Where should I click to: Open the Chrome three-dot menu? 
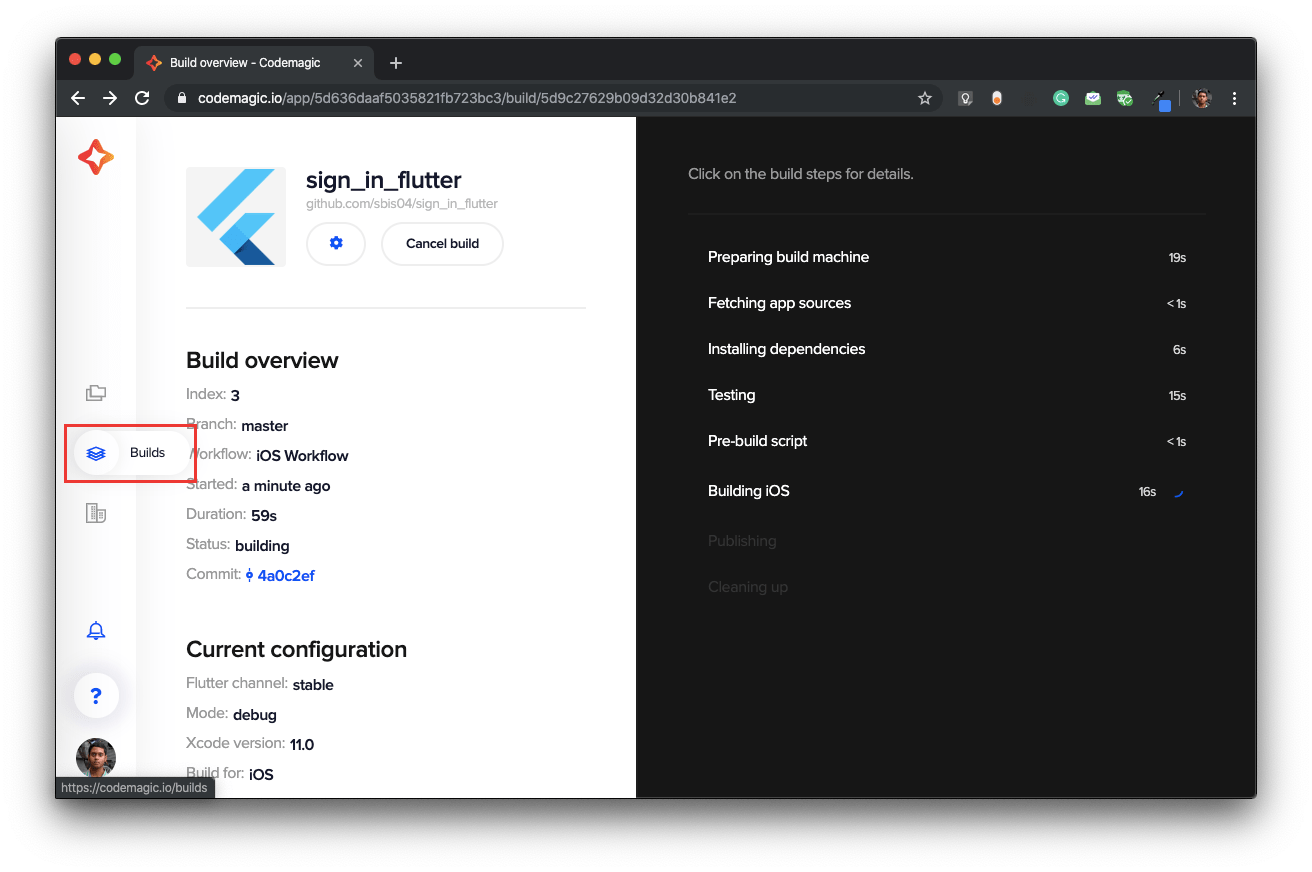coord(1234,98)
